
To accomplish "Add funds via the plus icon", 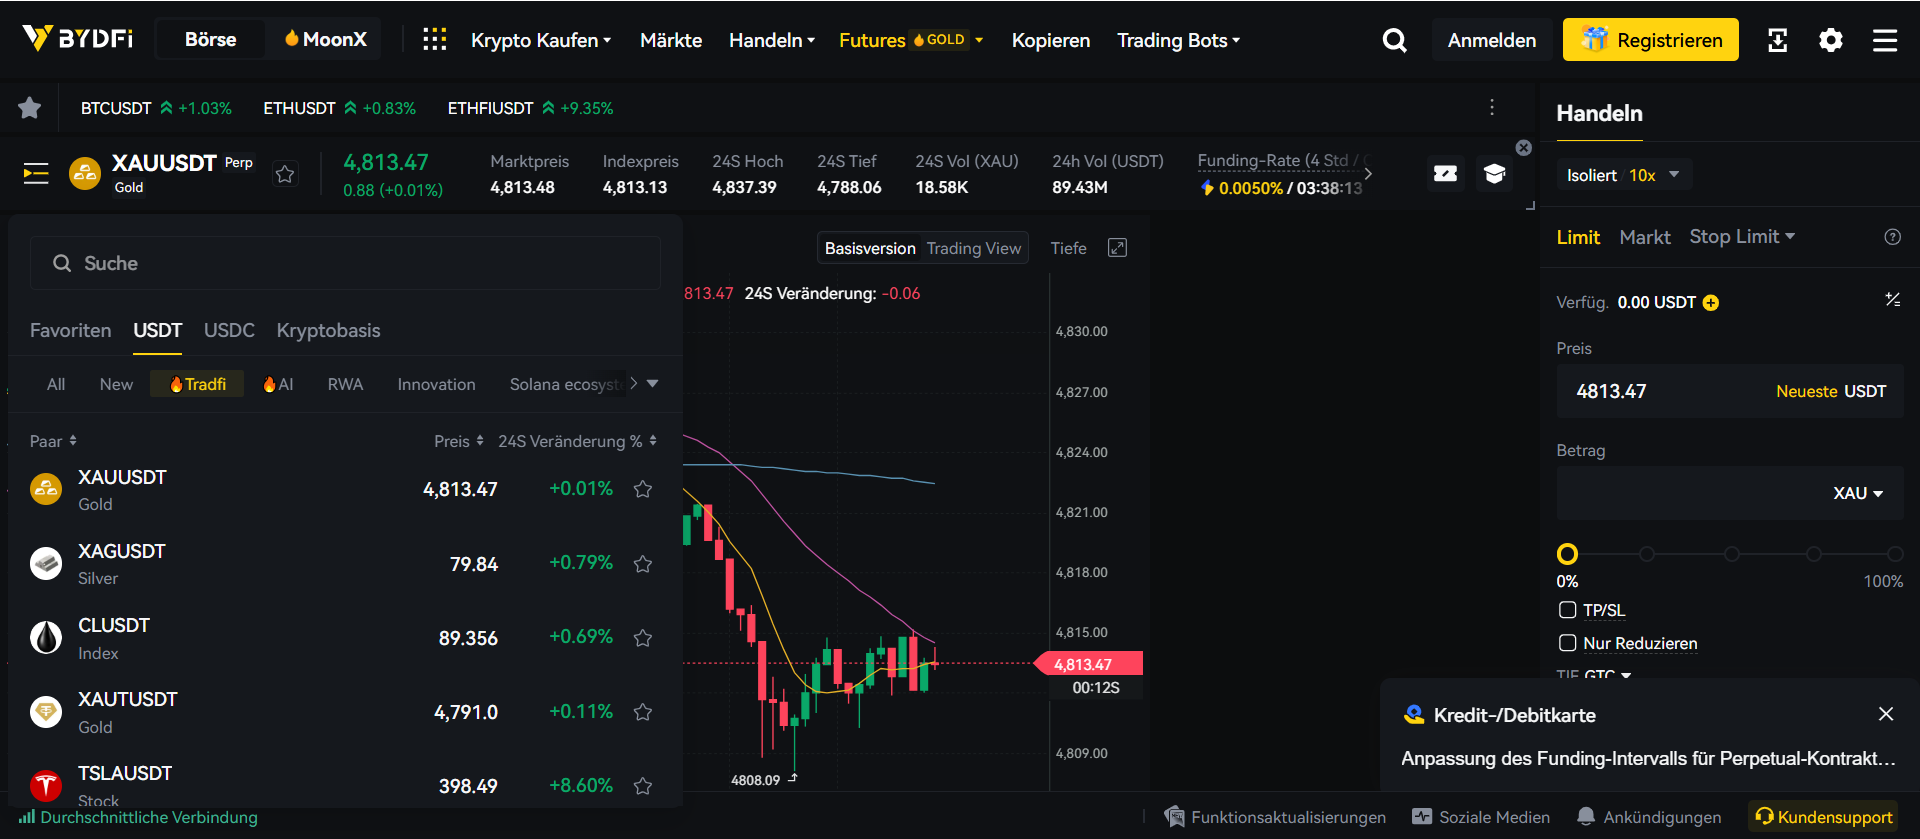I will pos(1711,303).
